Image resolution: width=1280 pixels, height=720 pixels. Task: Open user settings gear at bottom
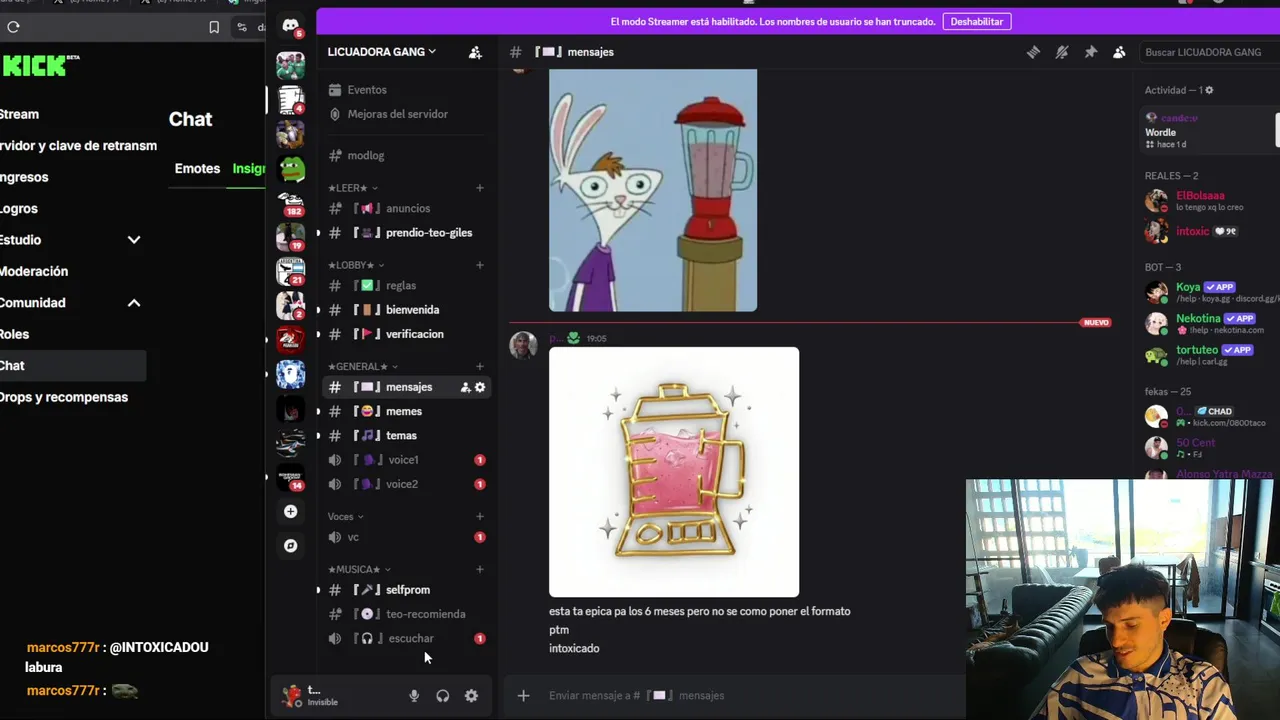(x=471, y=696)
